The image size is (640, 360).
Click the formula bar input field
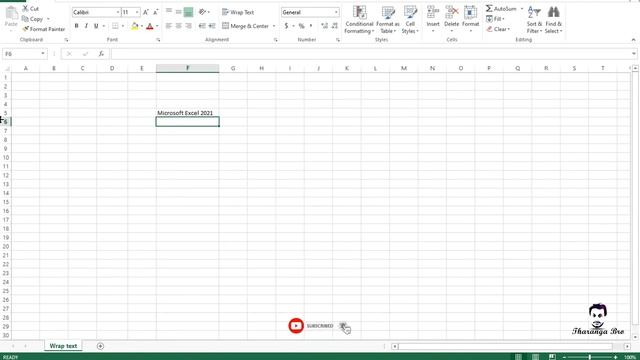370,54
